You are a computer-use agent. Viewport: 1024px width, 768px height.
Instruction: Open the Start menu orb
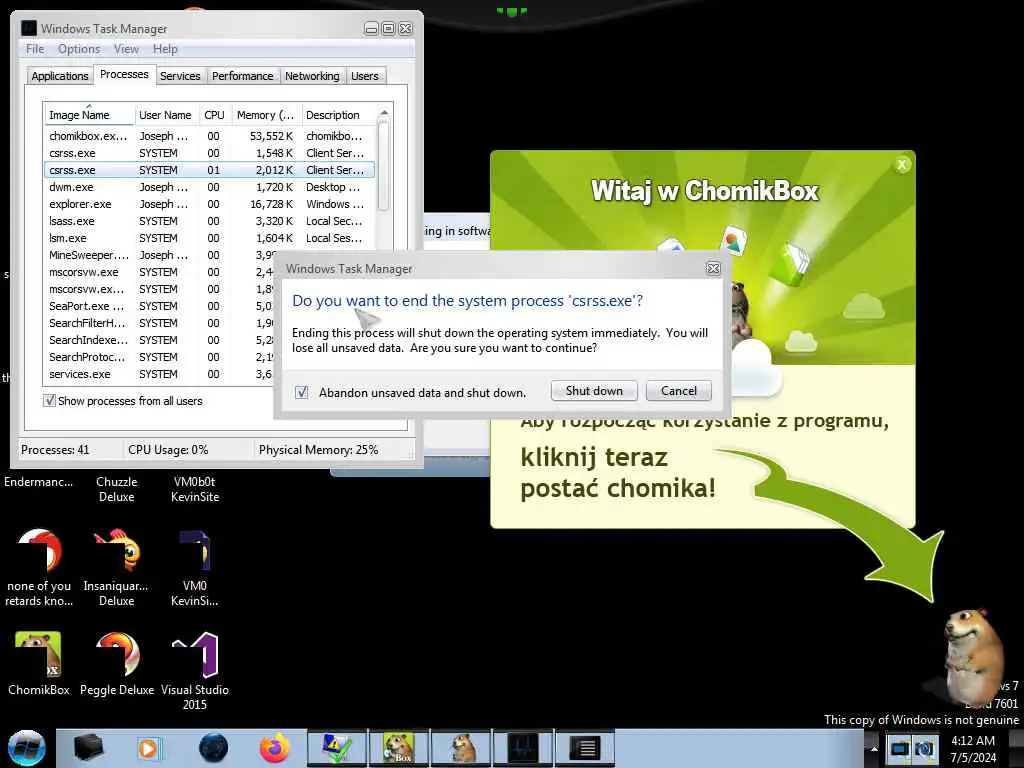pos(27,748)
